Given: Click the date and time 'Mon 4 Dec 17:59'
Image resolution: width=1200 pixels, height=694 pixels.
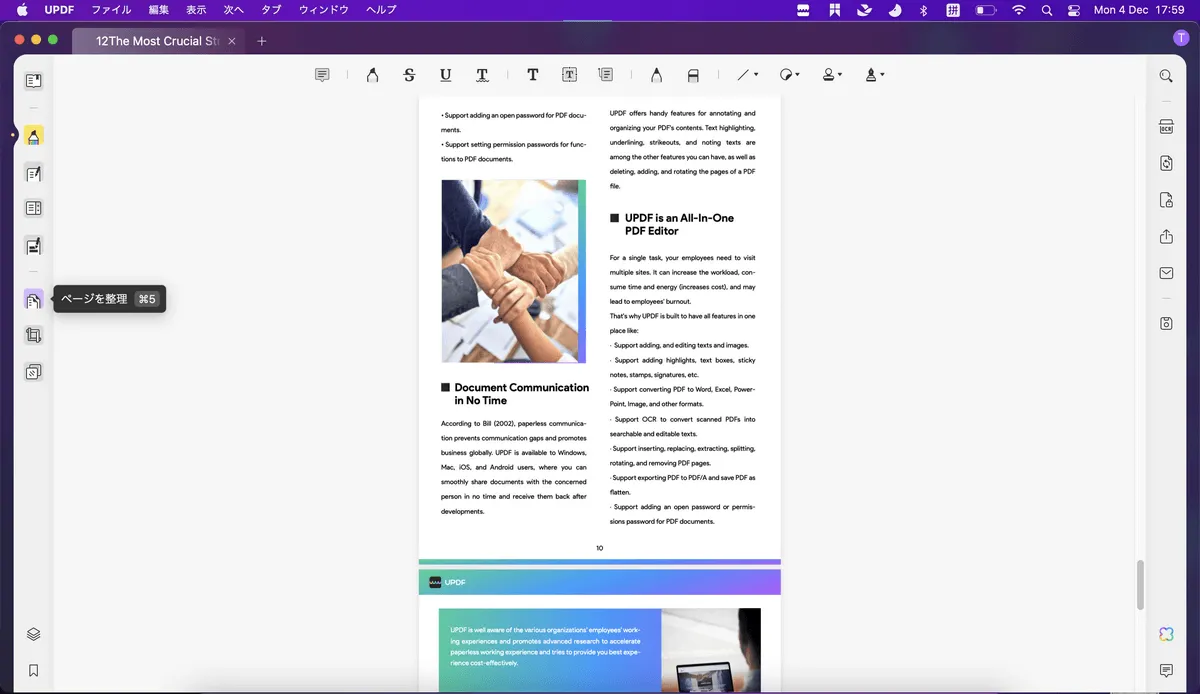Looking at the screenshot, I should coord(1140,10).
